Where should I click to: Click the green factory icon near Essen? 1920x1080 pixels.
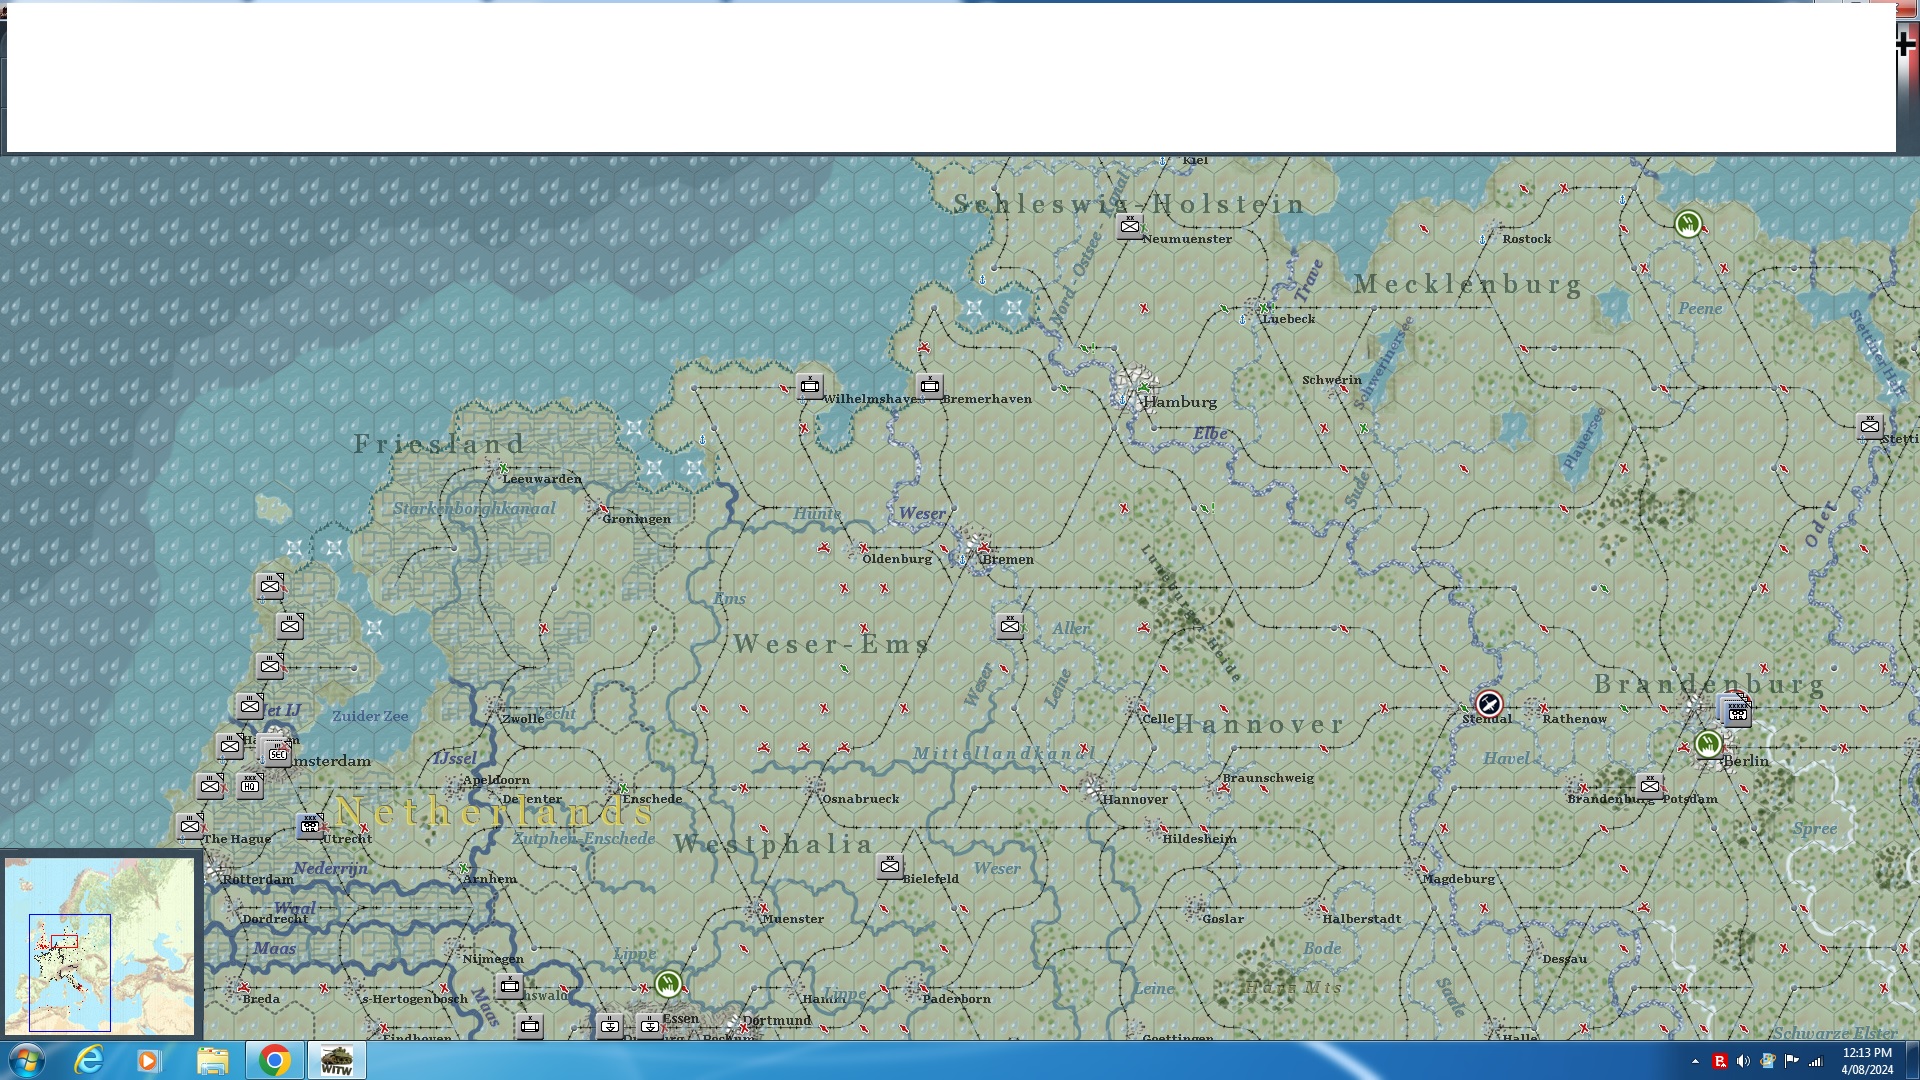click(668, 984)
